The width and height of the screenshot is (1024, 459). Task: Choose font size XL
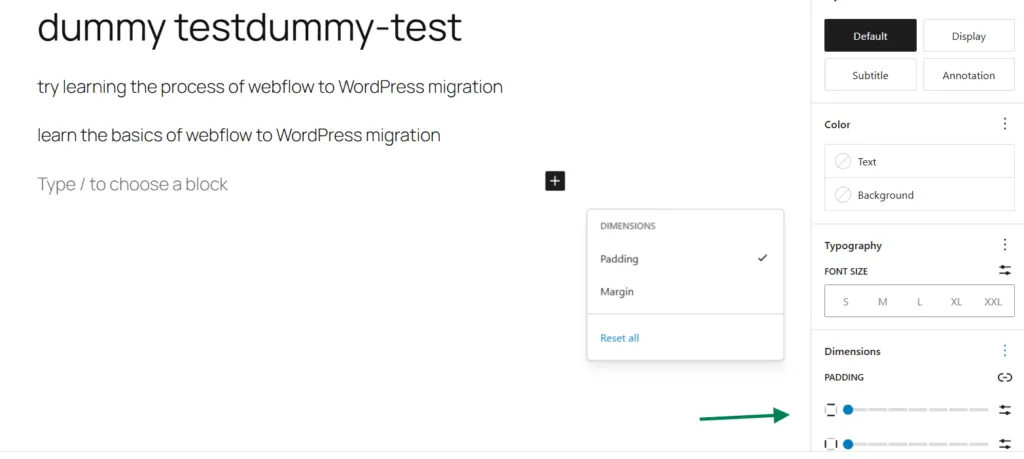pyautogui.click(x=956, y=302)
